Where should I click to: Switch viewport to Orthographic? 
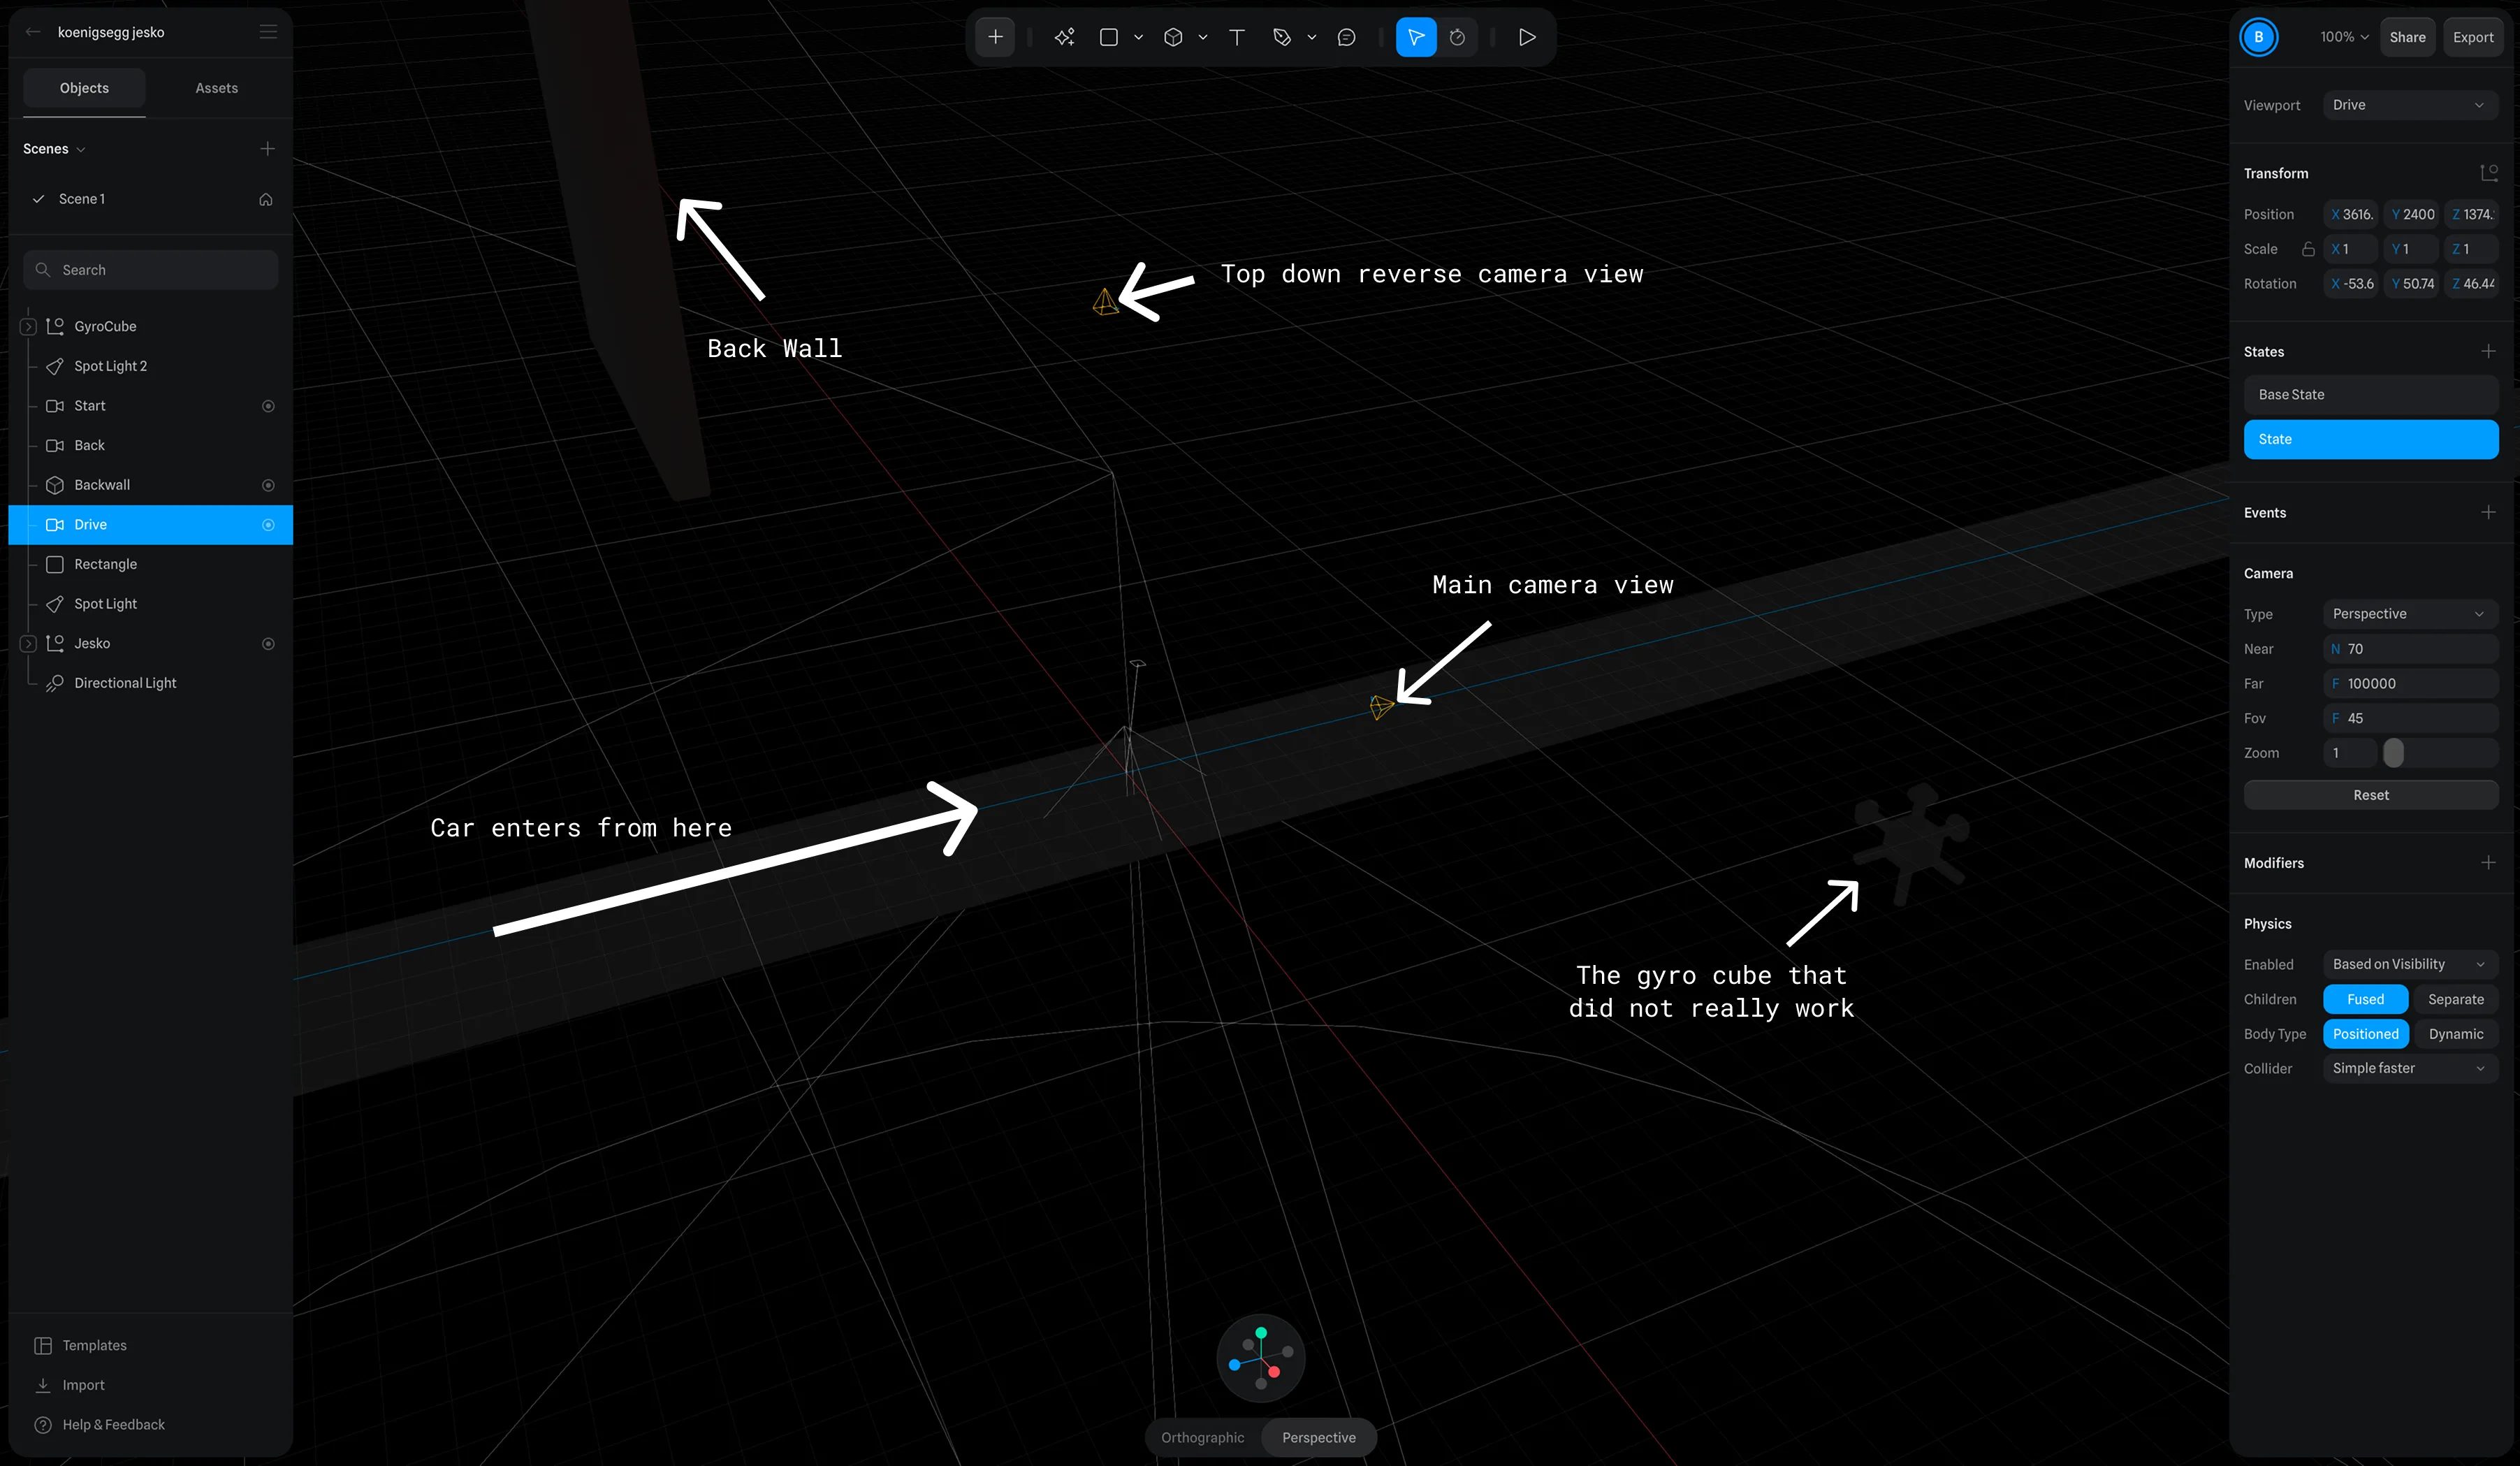[x=1202, y=1437]
